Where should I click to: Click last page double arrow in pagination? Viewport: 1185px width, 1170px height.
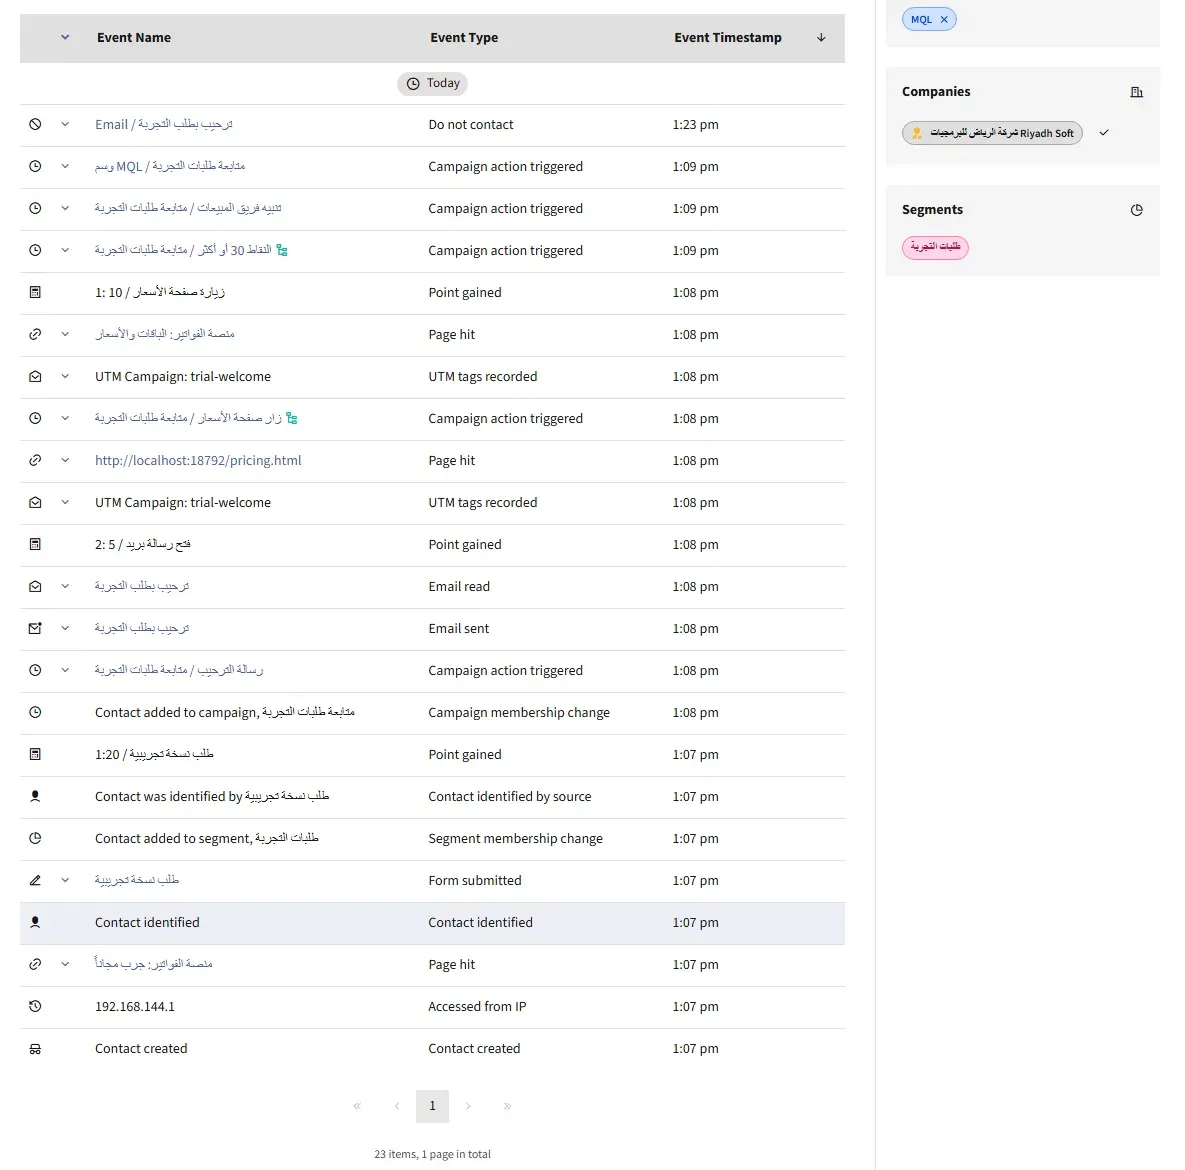[x=507, y=1106]
